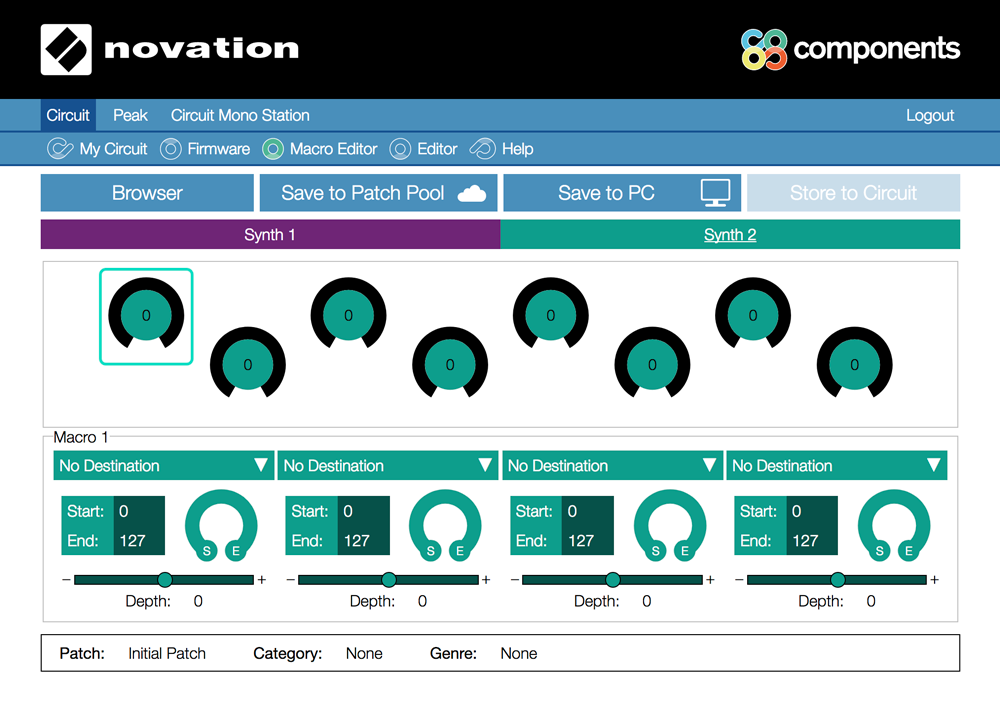The width and height of the screenshot is (1000, 704).
Task: Click the monitor icon on Save to PC
Action: tap(715, 193)
